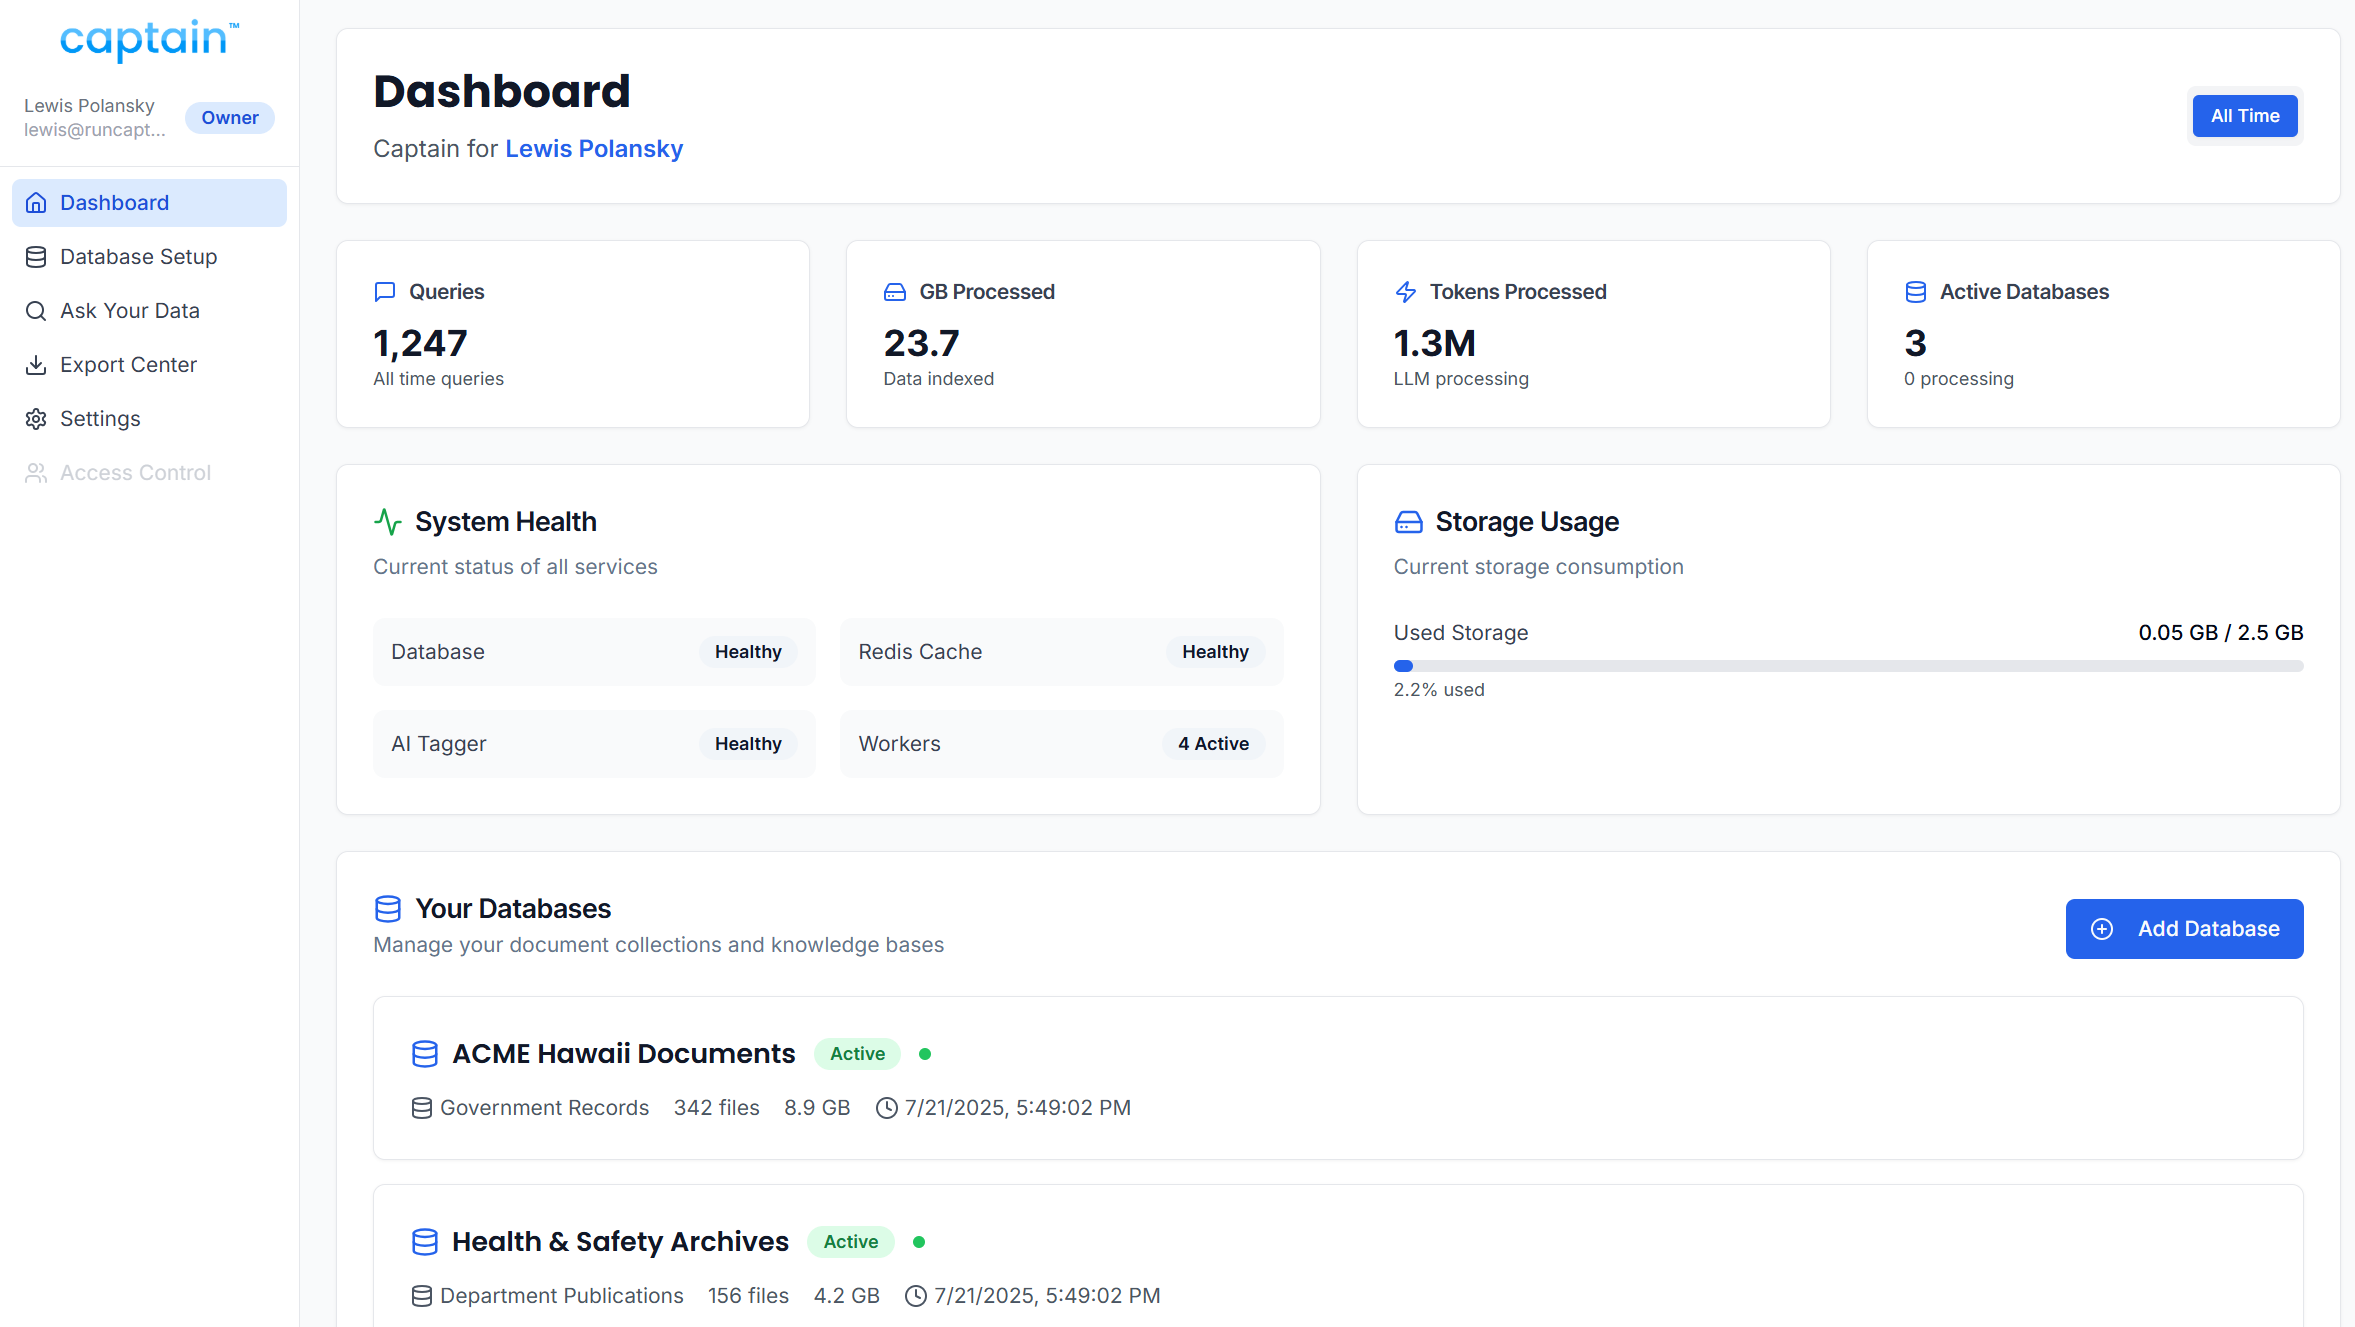Click the Dashboard home icon in sidebar
The width and height of the screenshot is (2355, 1327).
click(36, 203)
